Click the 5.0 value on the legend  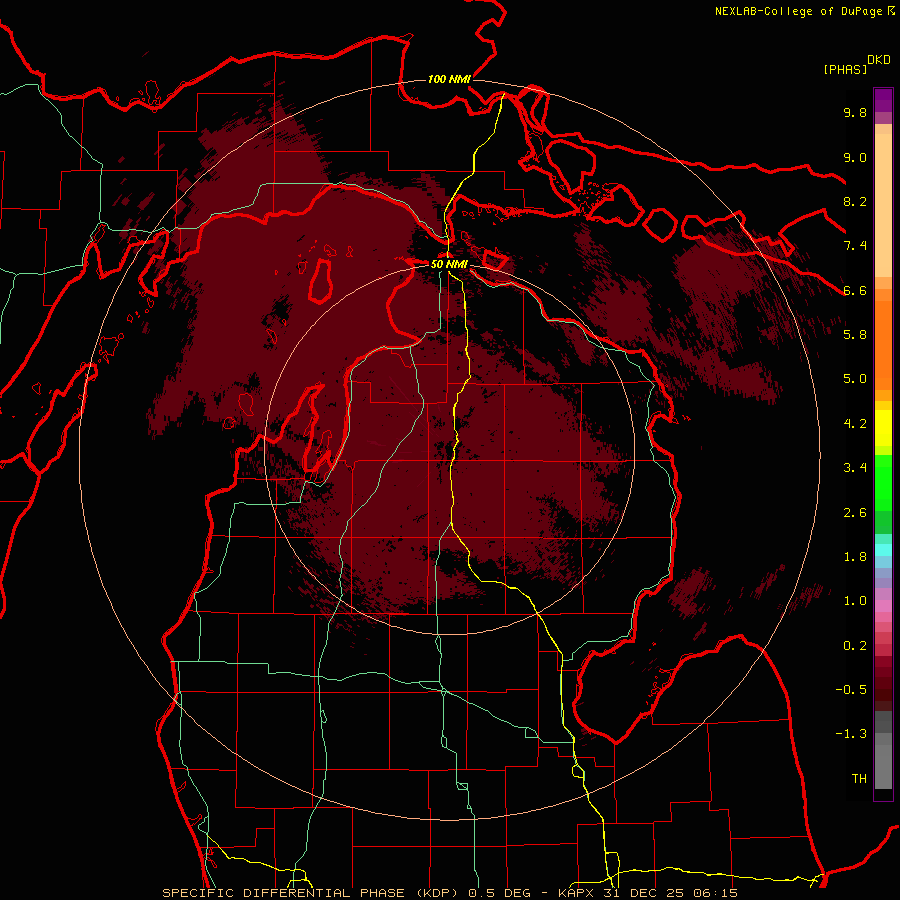[855, 379]
